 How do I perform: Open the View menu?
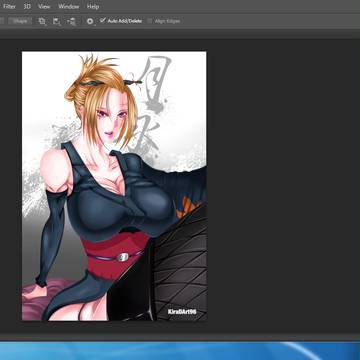click(x=44, y=6)
